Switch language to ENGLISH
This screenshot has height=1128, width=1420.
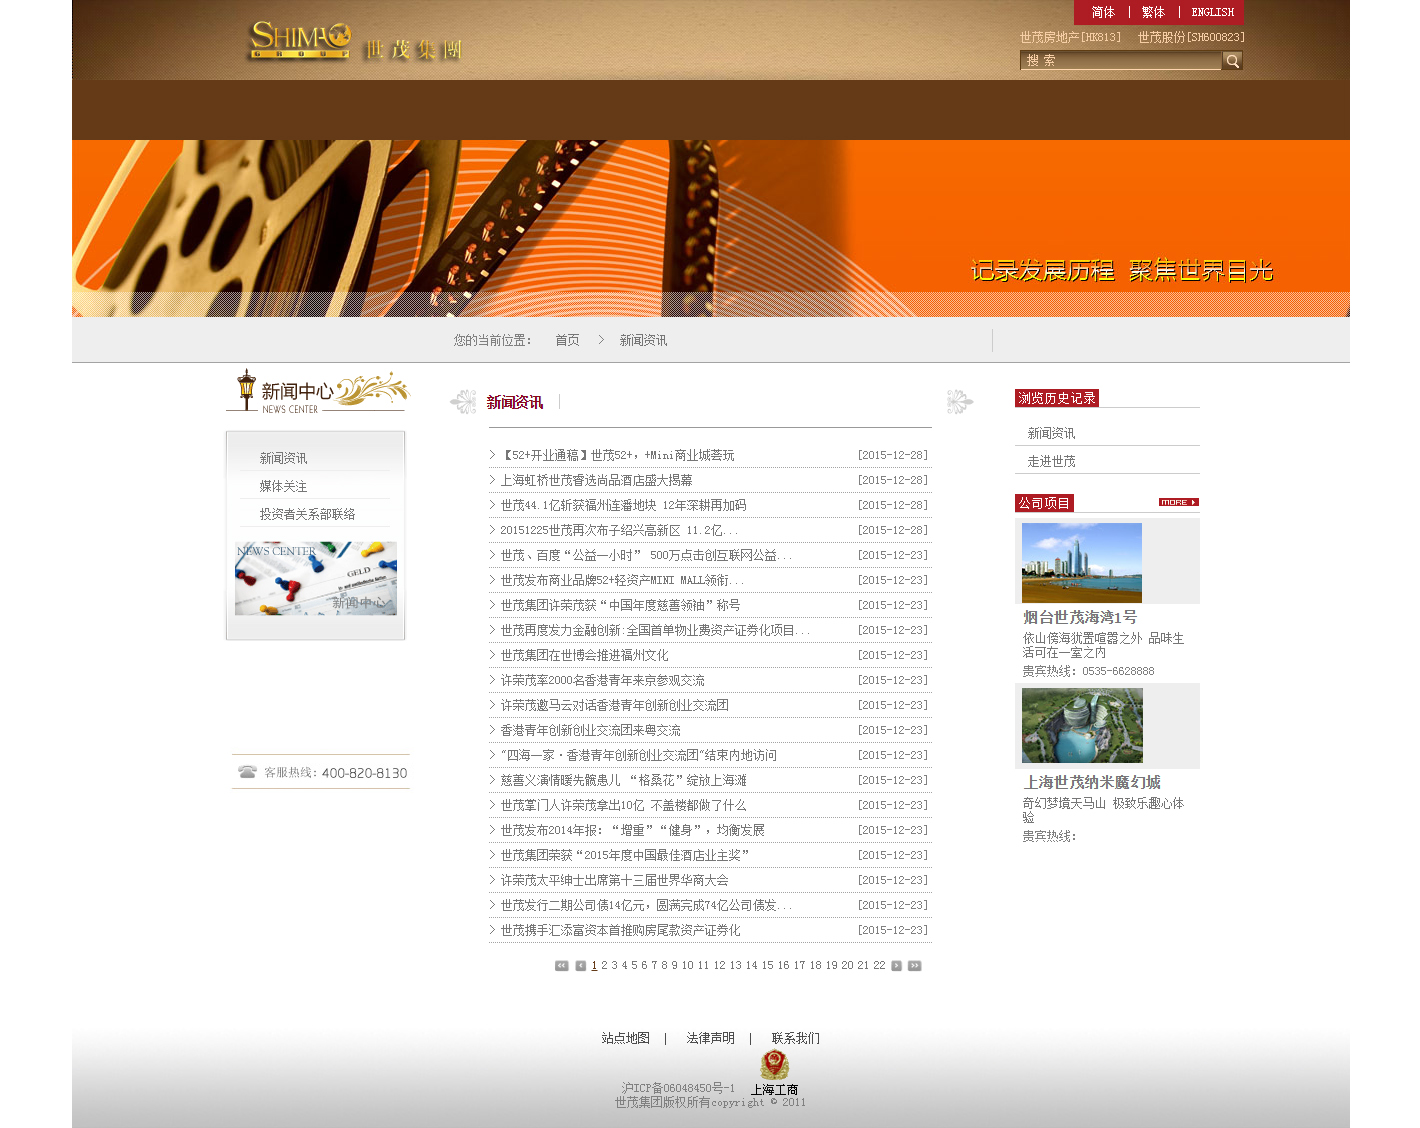pyautogui.click(x=1212, y=12)
